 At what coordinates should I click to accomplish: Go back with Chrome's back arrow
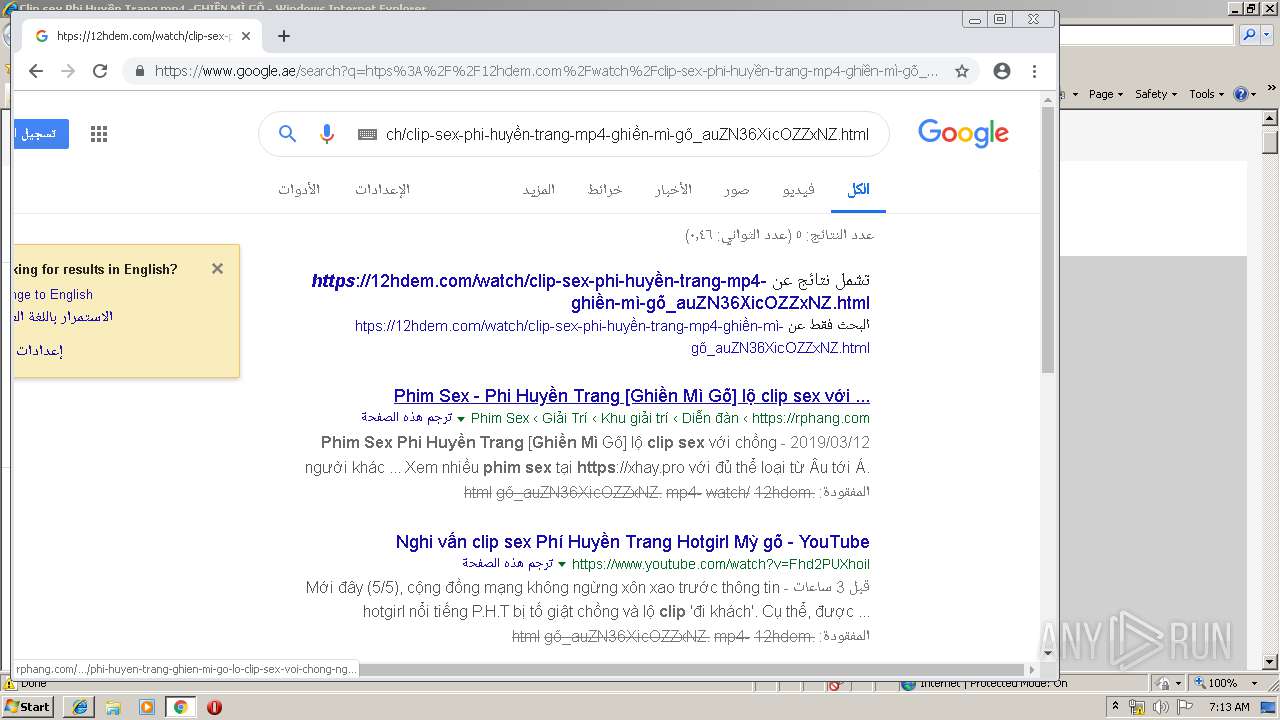point(36,71)
